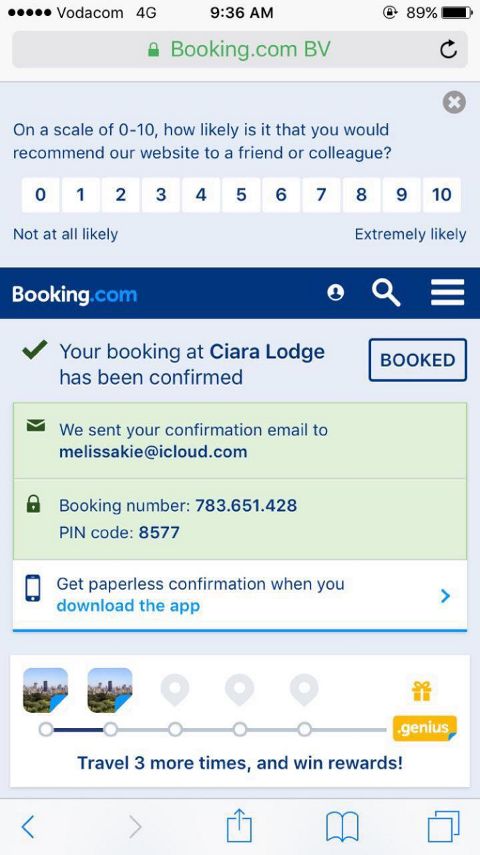Open the search magnifier icon
Image resolution: width=480 pixels, height=855 pixels.
pyautogui.click(x=386, y=293)
